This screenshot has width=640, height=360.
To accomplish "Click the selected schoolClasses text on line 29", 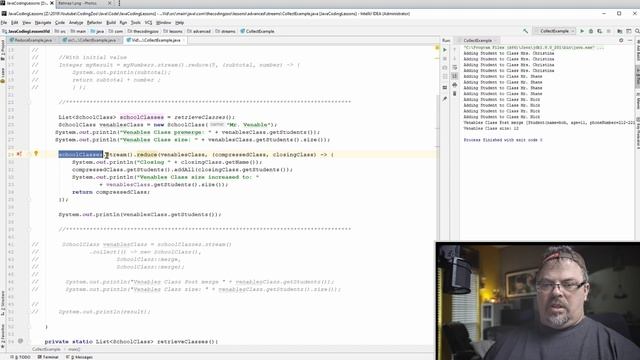I will (81, 155).
